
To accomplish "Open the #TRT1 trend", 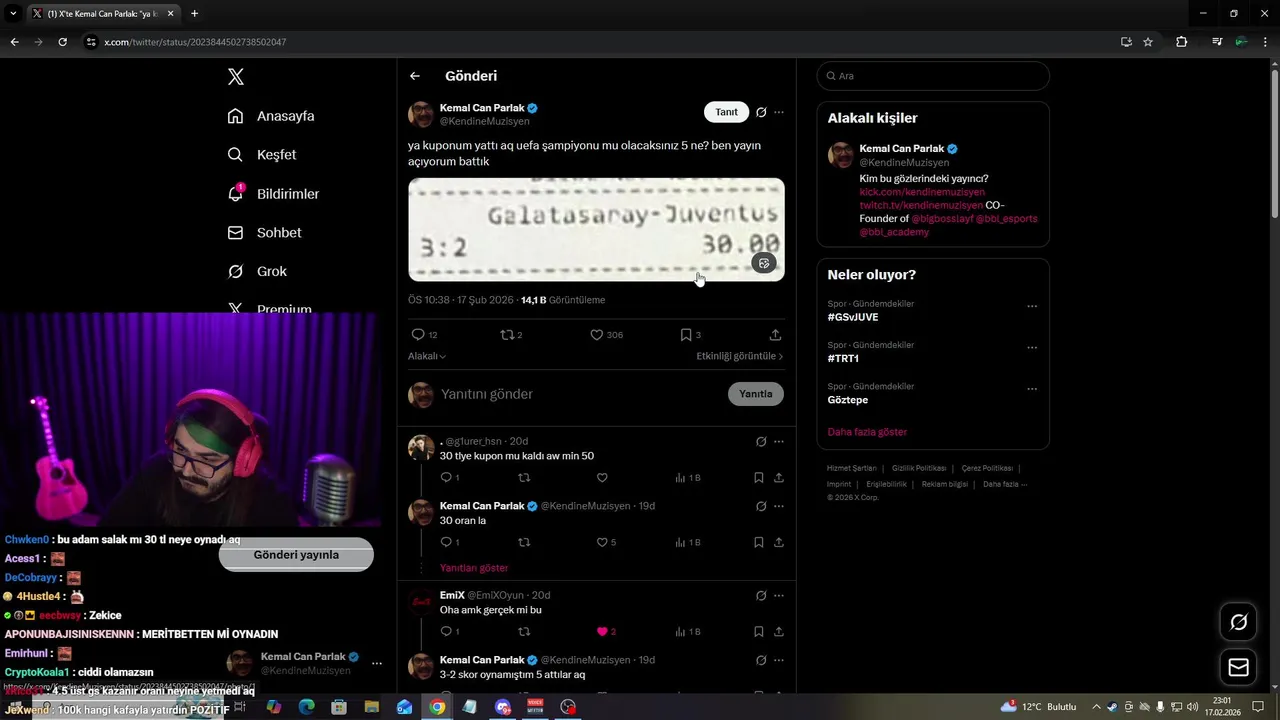I will [843, 358].
